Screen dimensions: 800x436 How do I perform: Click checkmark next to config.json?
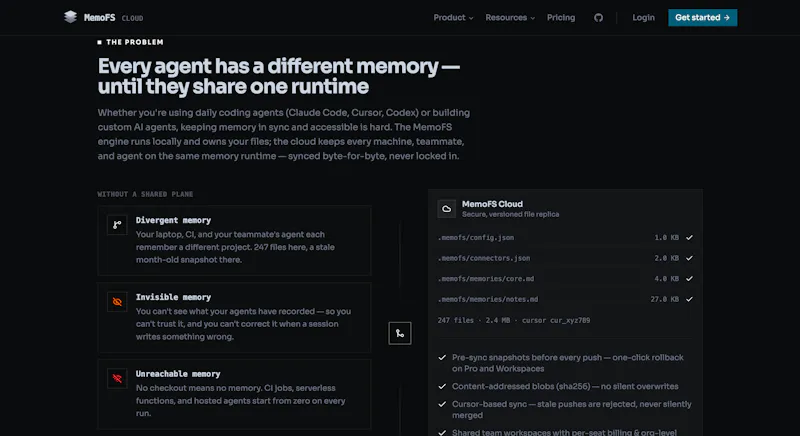point(689,238)
